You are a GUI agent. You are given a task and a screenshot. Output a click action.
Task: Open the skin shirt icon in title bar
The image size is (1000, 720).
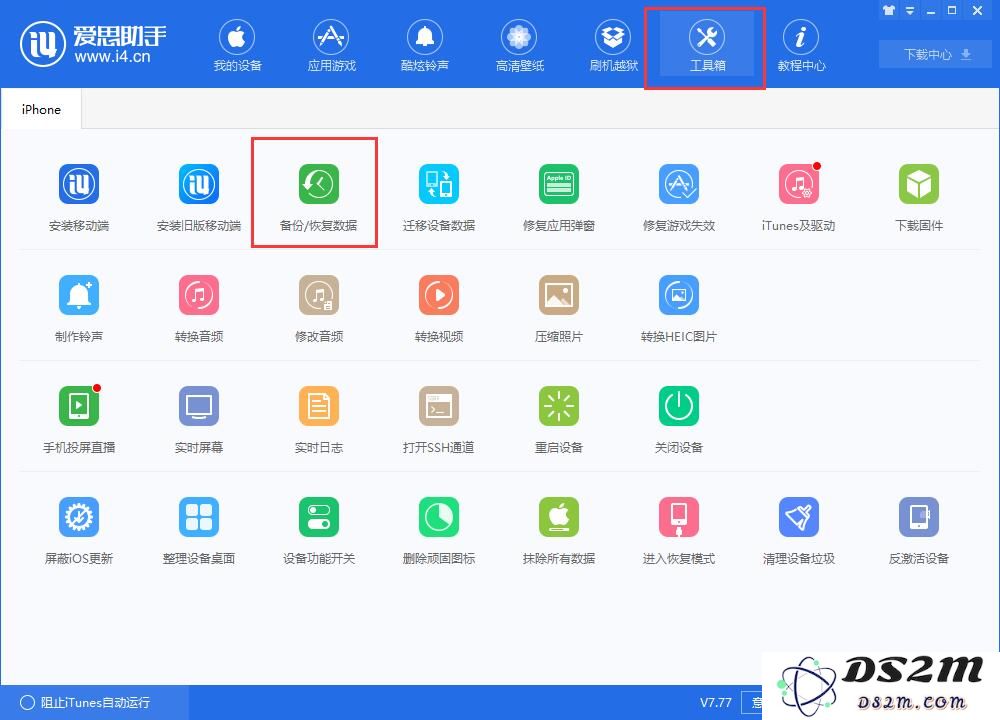[x=889, y=10]
